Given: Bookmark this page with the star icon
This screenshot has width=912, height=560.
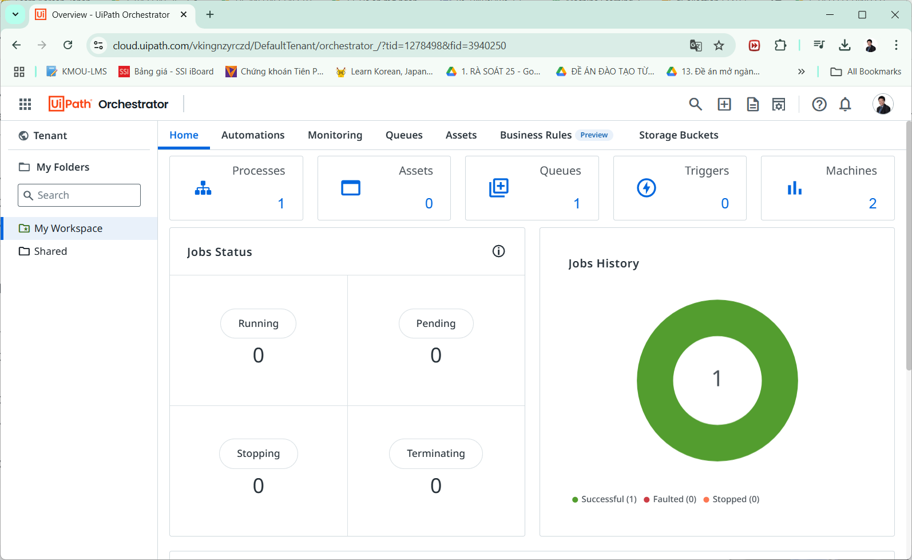Looking at the screenshot, I should point(719,45).
